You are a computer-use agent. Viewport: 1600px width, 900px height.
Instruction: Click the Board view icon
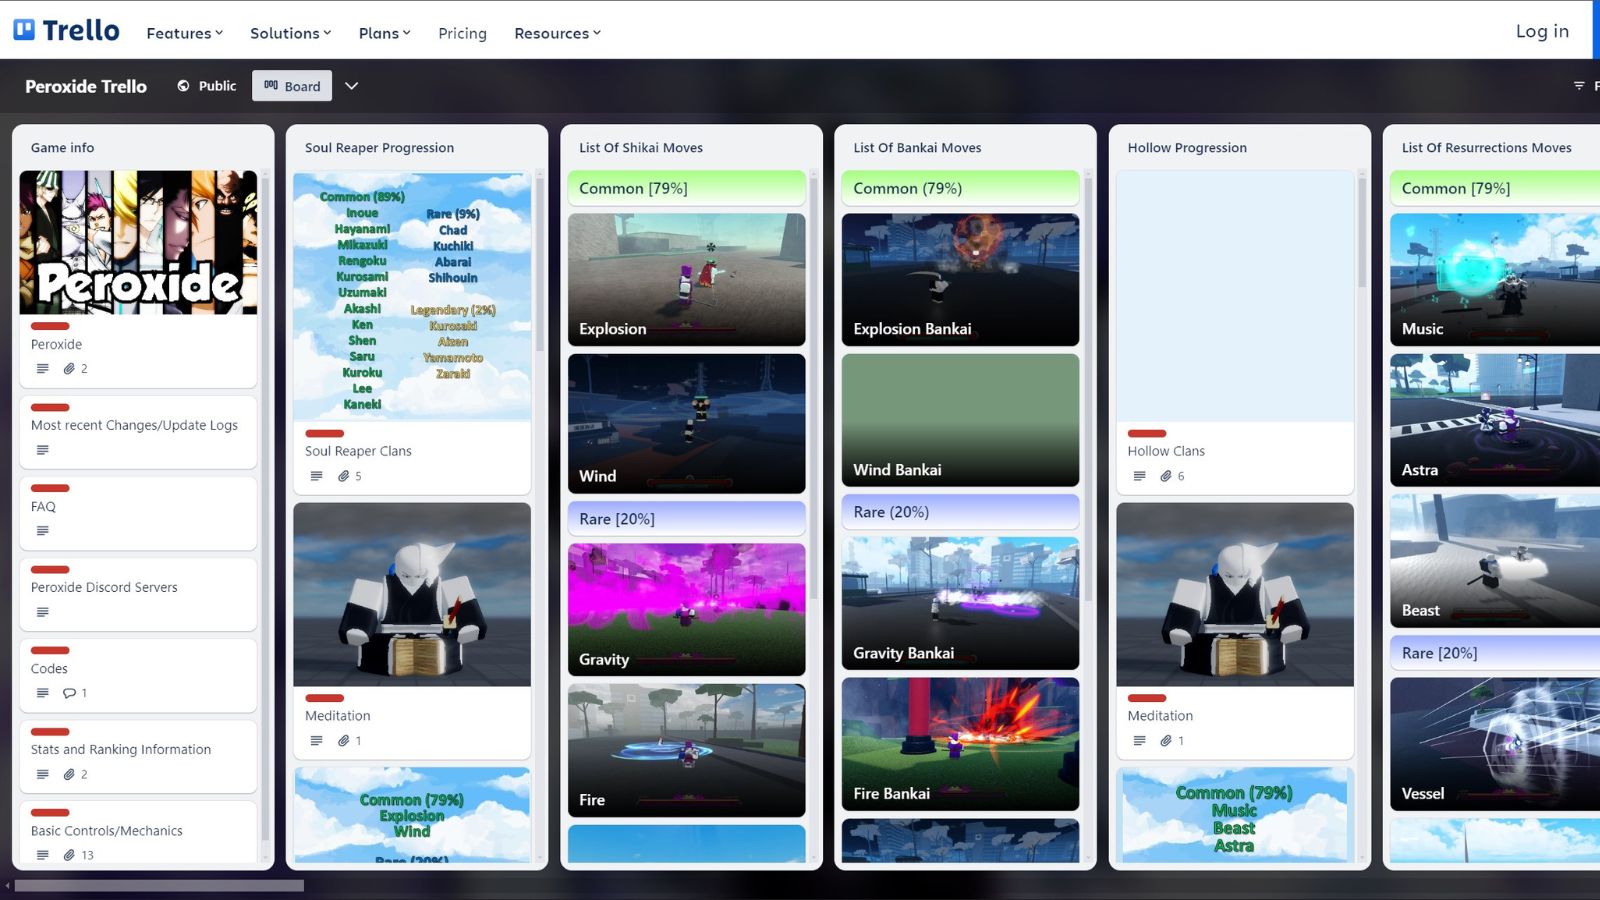pos(271,85)
